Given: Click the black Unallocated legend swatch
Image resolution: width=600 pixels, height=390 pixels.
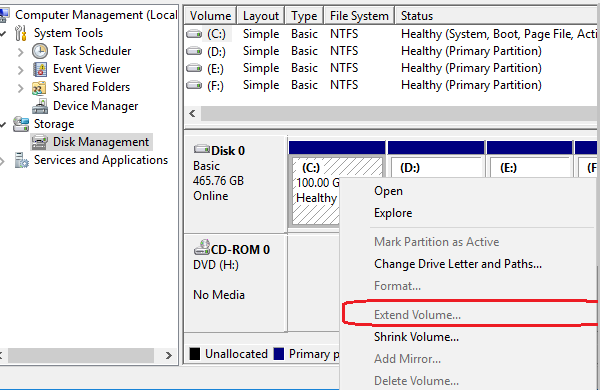Looking at the screenshot, I should coord(195,354).
